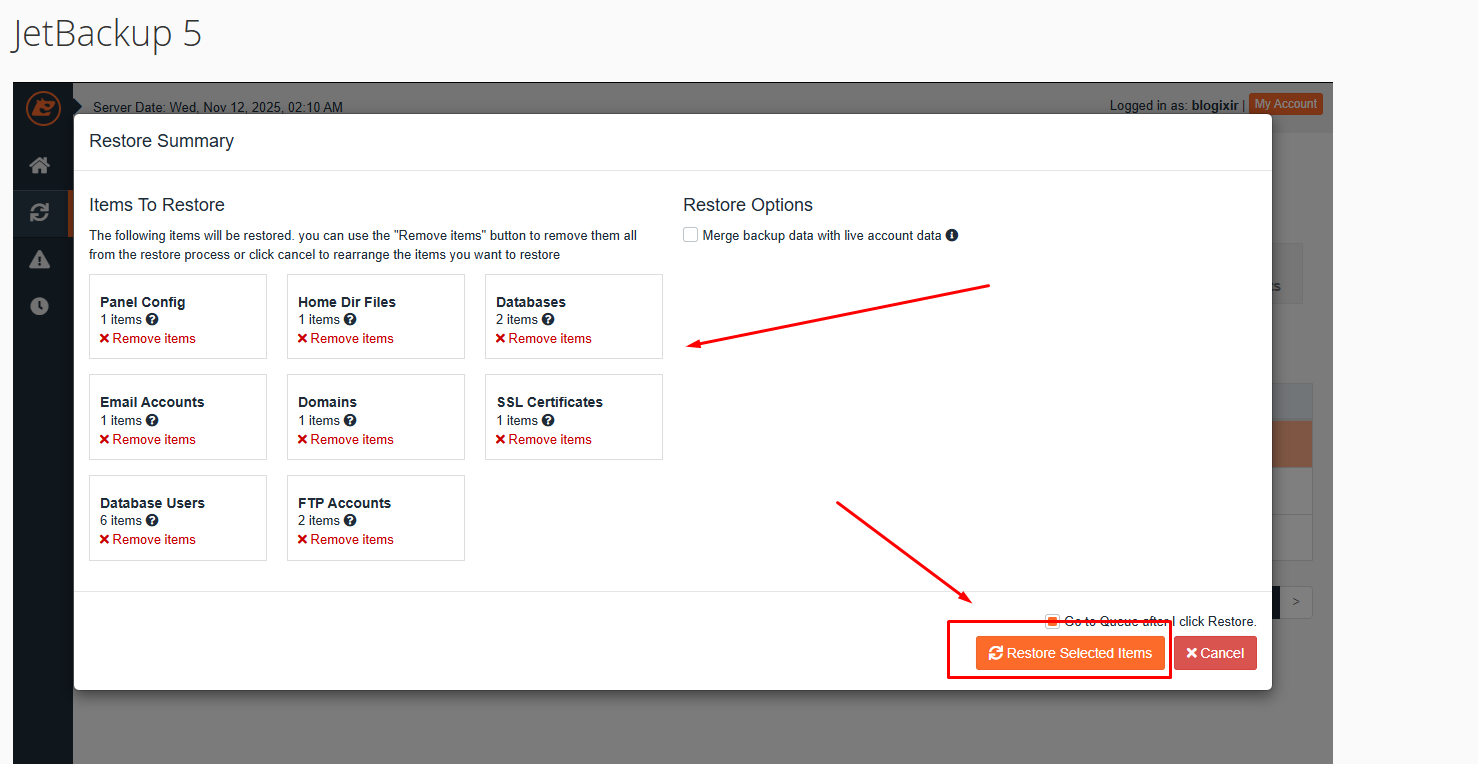Remove items from FTP Accounts
The height and width of the screenshot is (764, 1478).
(x=345, y=540)
